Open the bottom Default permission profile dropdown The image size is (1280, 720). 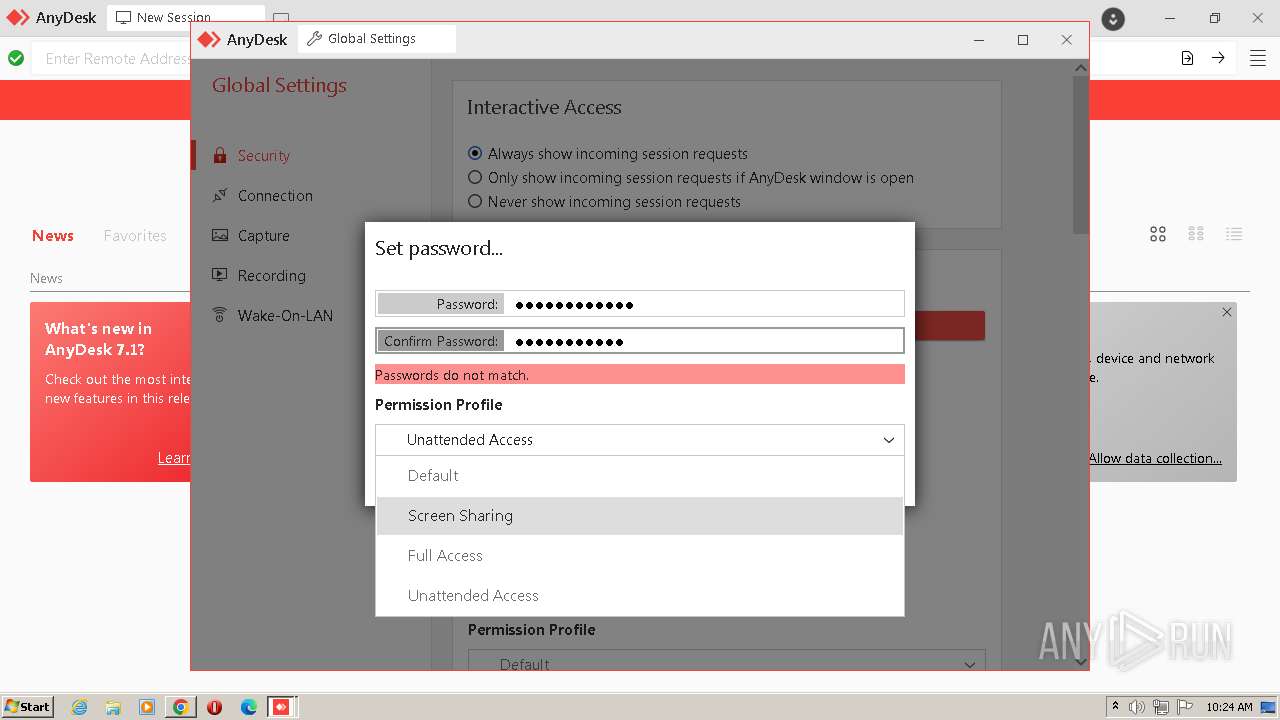pos(727,661)
